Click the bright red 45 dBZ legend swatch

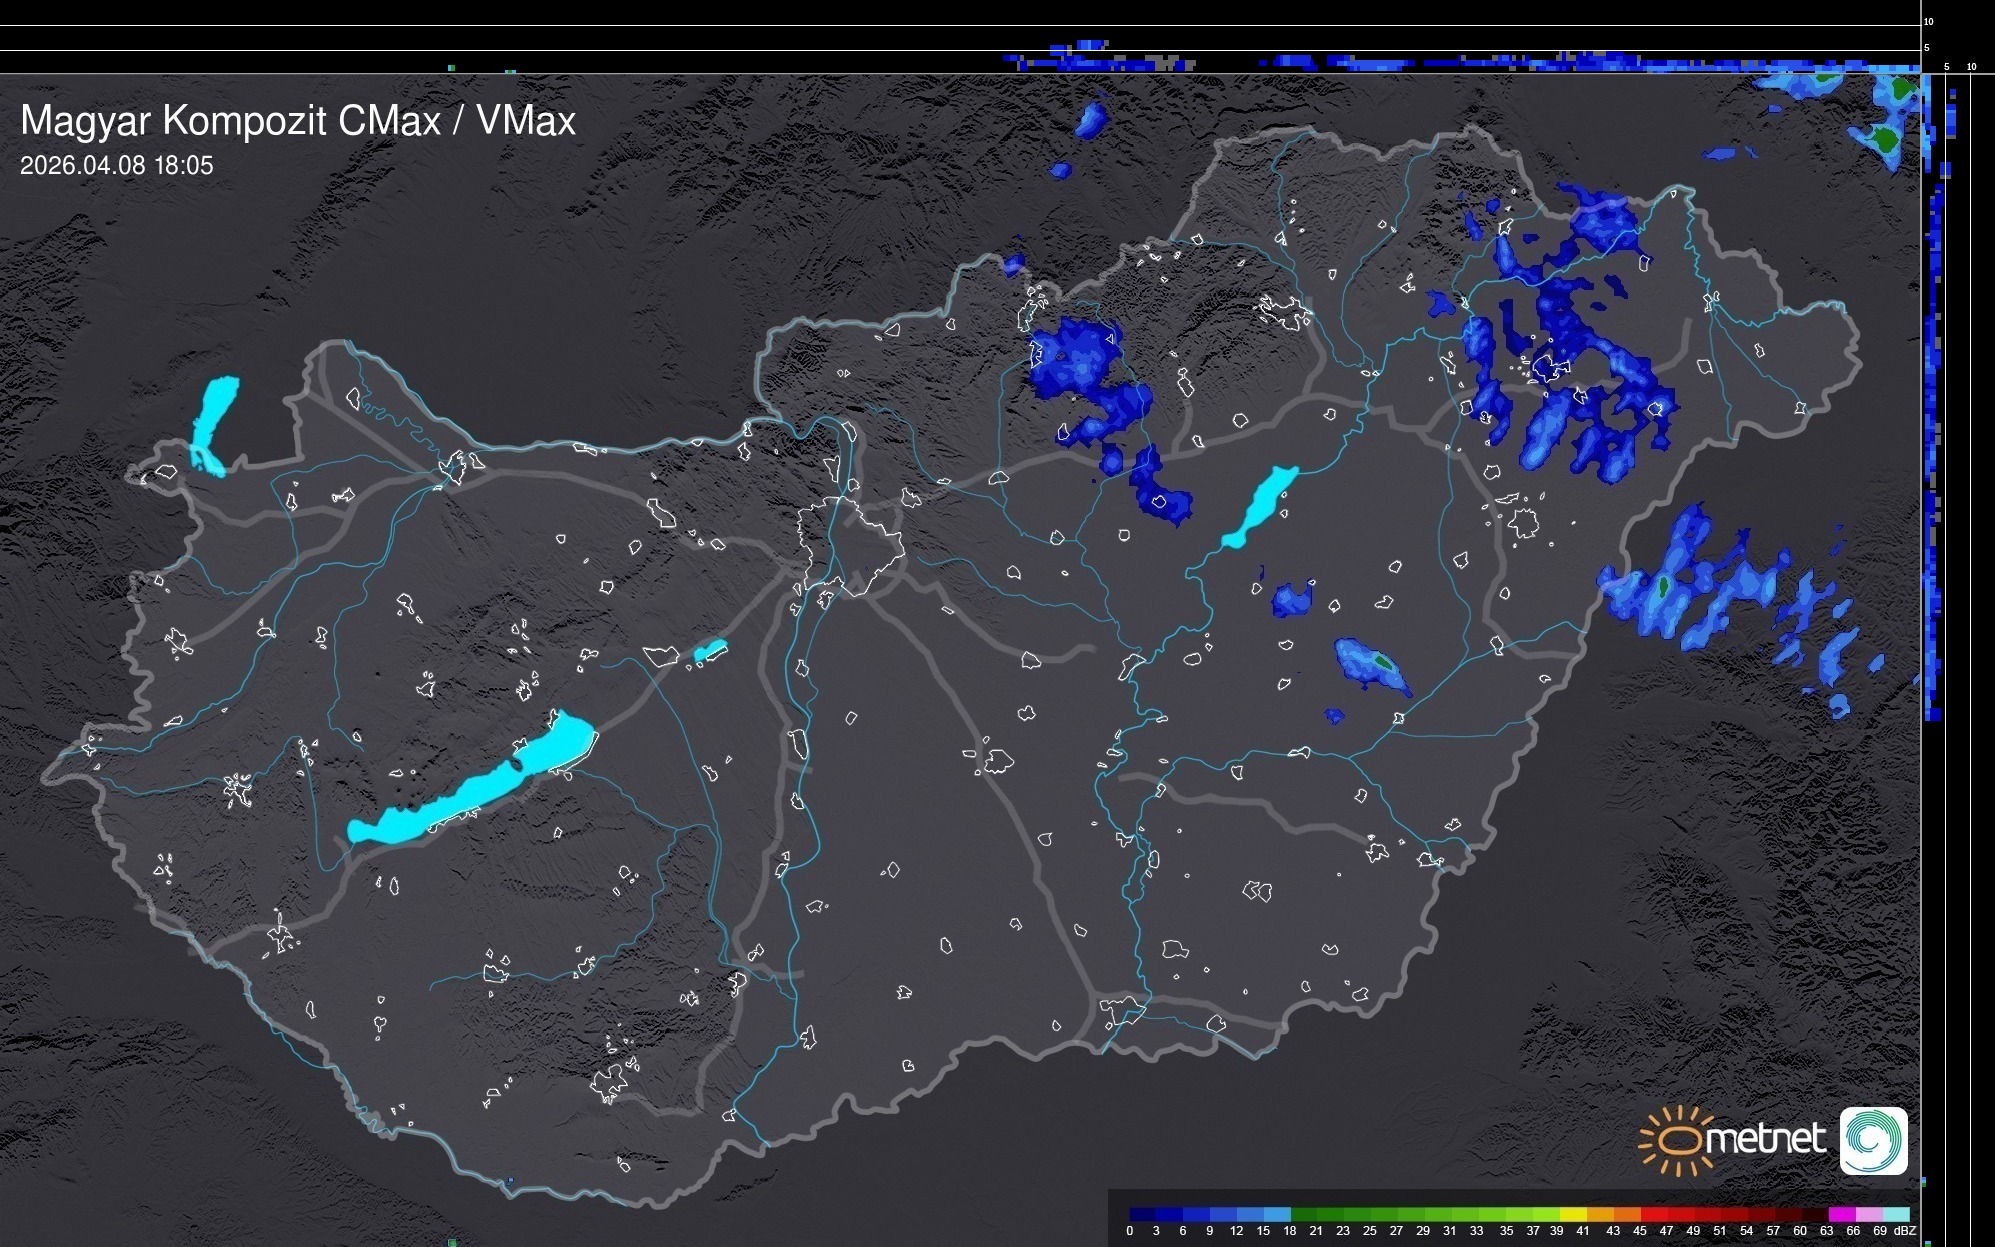(1654, 1214)
